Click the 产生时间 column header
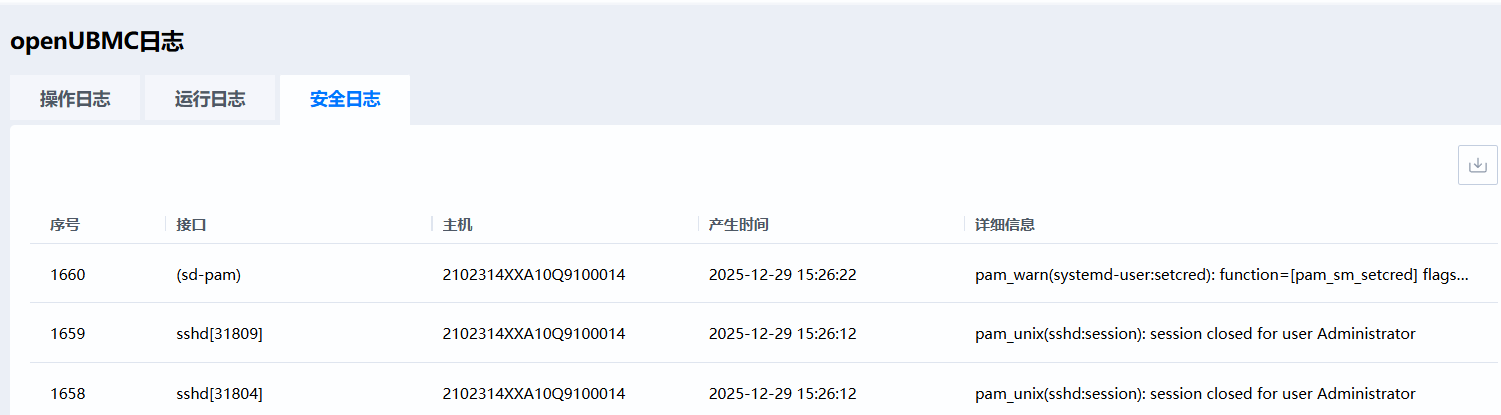 pyautogui.click(x=738, y=225)
